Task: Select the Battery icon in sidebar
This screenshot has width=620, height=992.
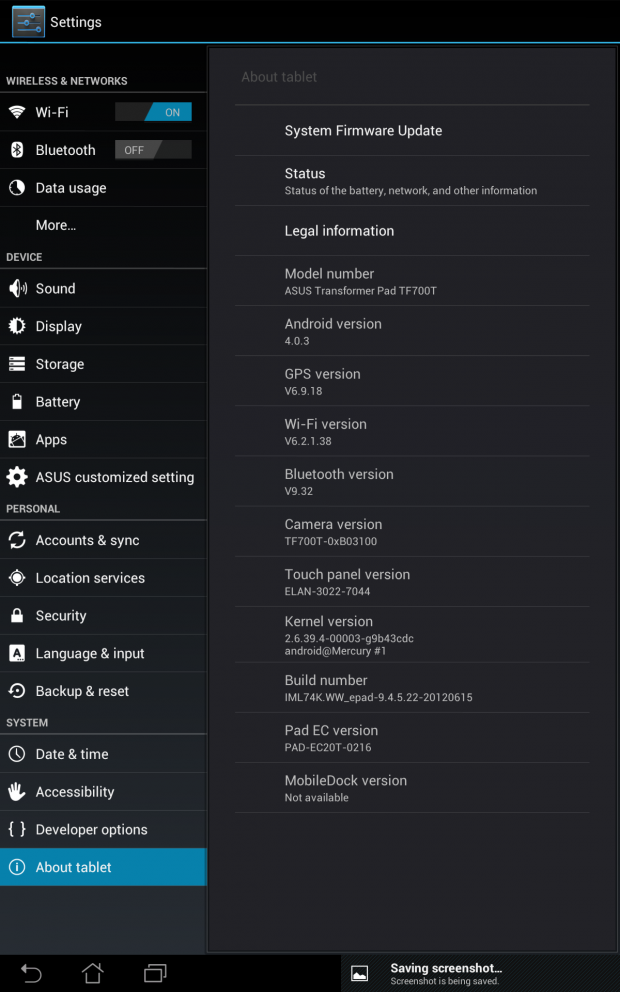Action: [17, 402]
